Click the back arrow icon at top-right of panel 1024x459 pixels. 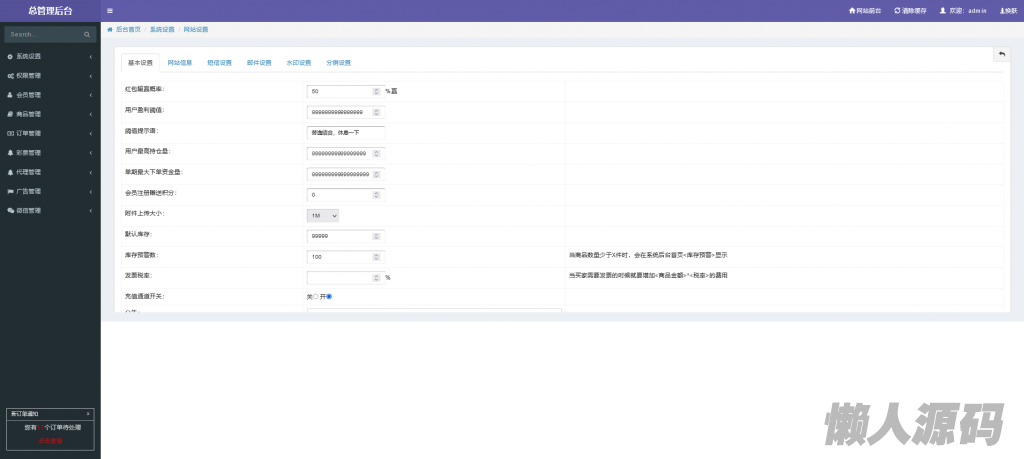[x=1001, y=54]
